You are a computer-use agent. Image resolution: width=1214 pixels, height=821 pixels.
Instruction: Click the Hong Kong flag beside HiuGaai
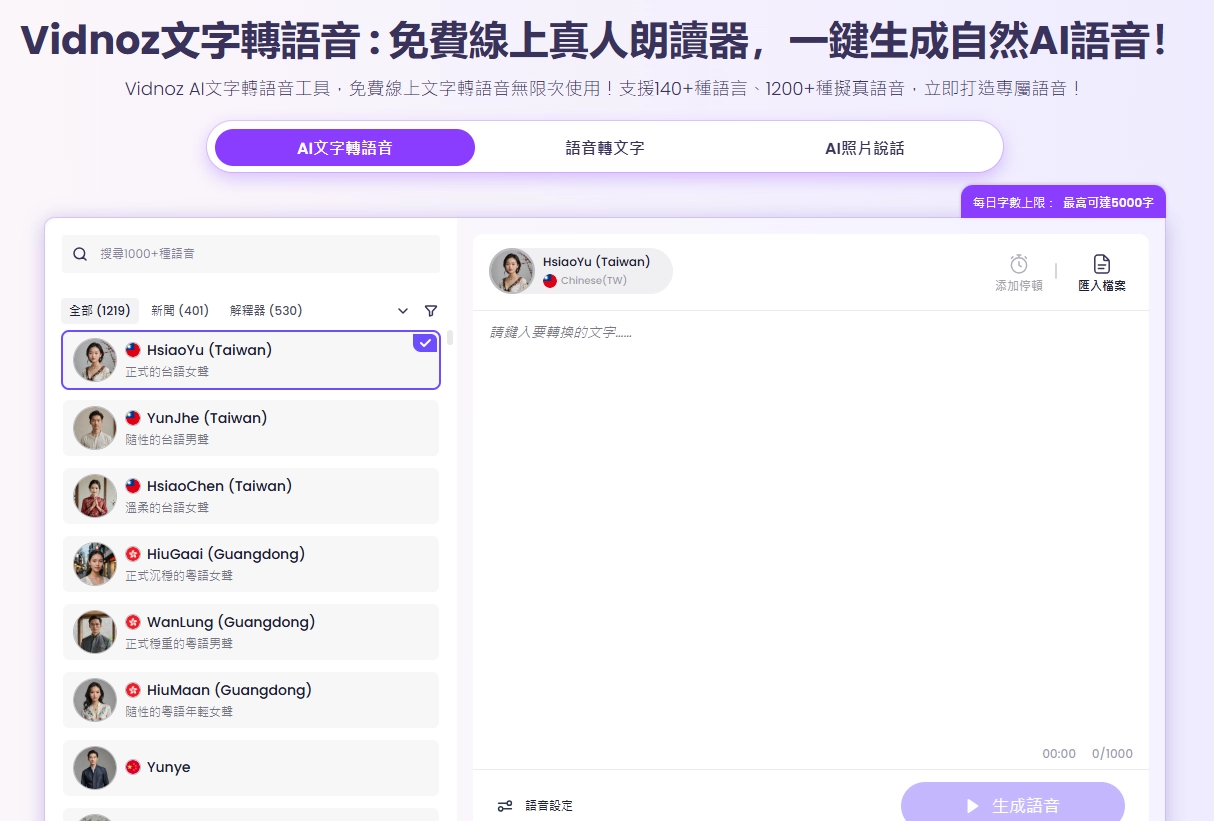point(133,554)
